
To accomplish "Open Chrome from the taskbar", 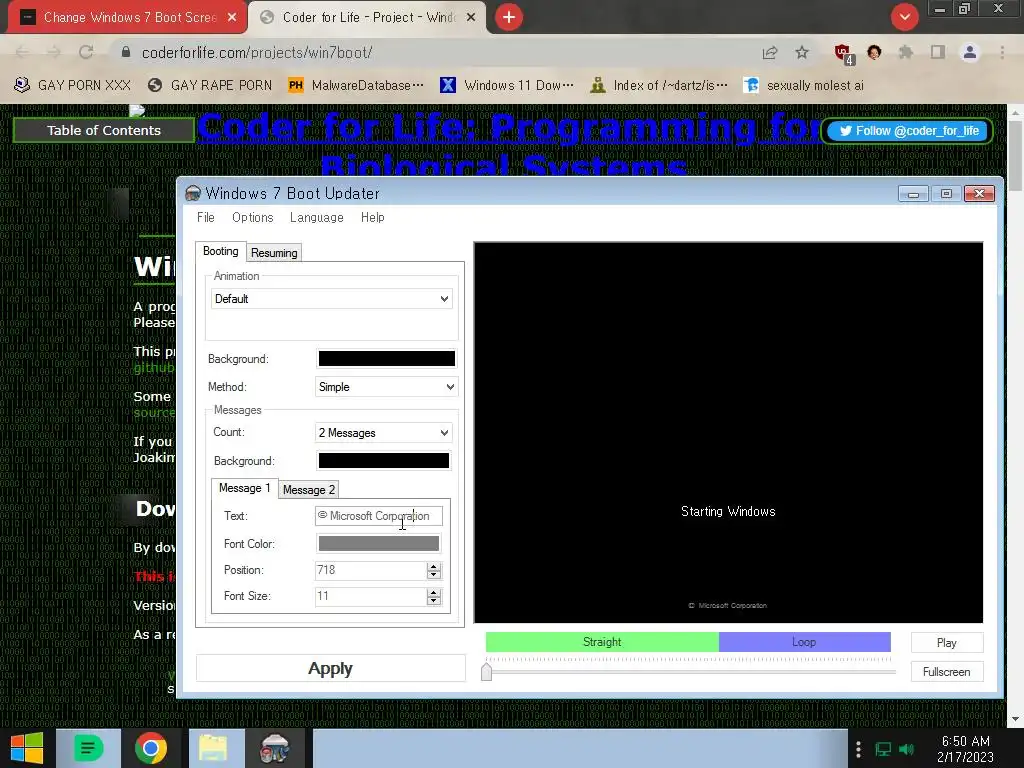I will pos(151,748).
